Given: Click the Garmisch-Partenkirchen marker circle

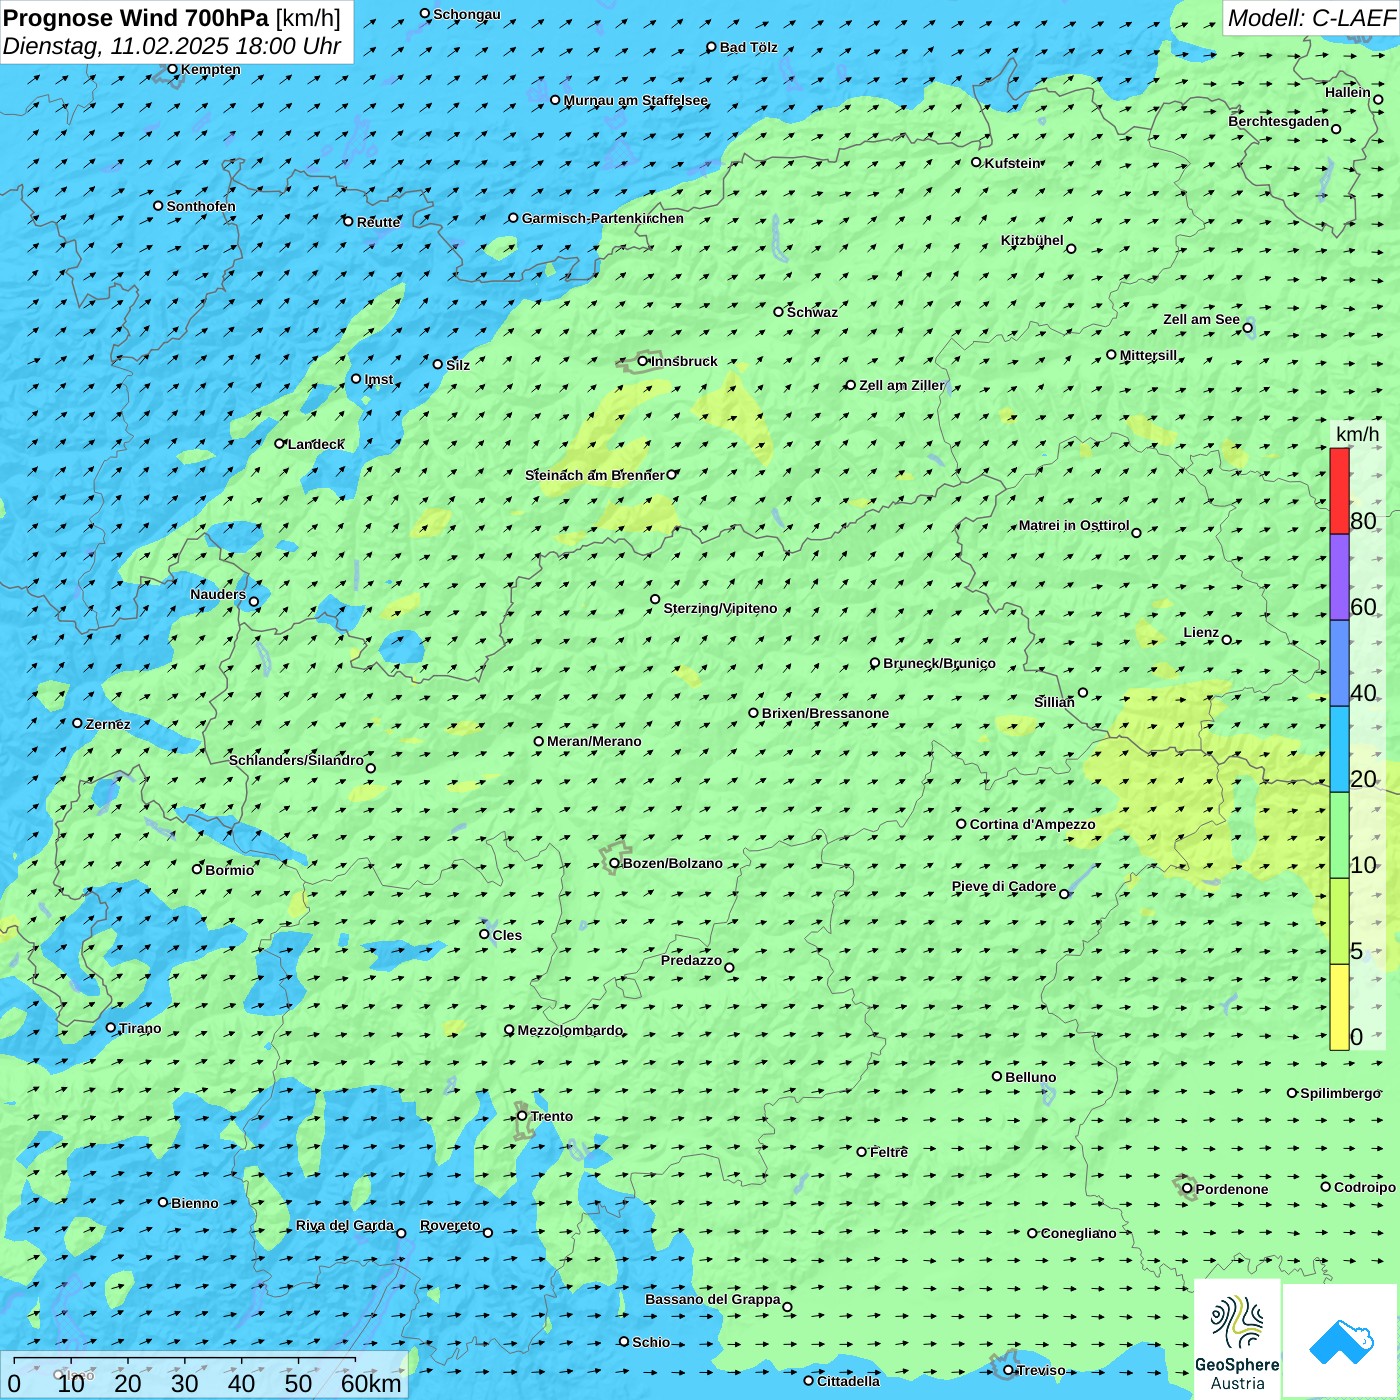Looking at the screenshot, I should (x=513, y=218).
